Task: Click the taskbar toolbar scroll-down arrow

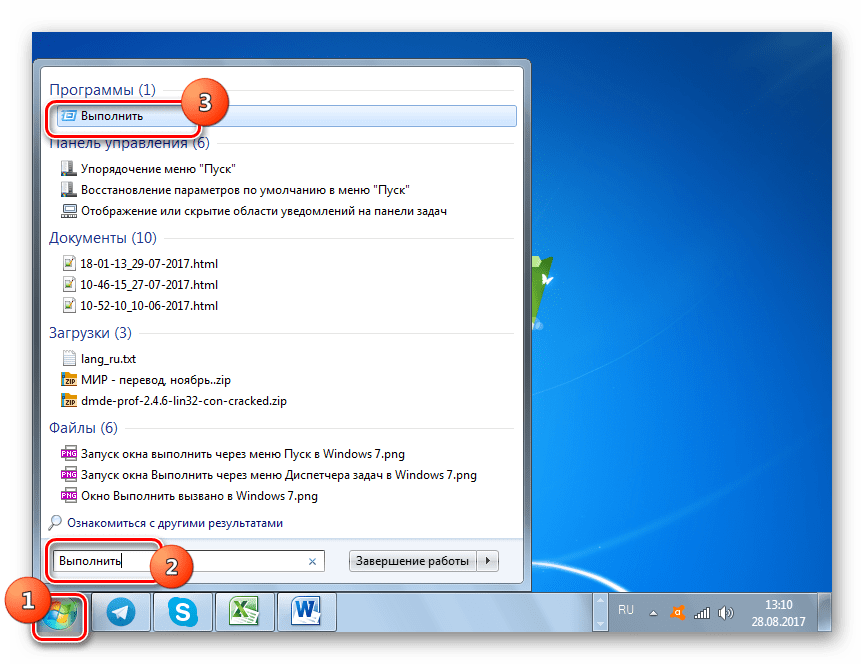Action: (x=601, y=623)
